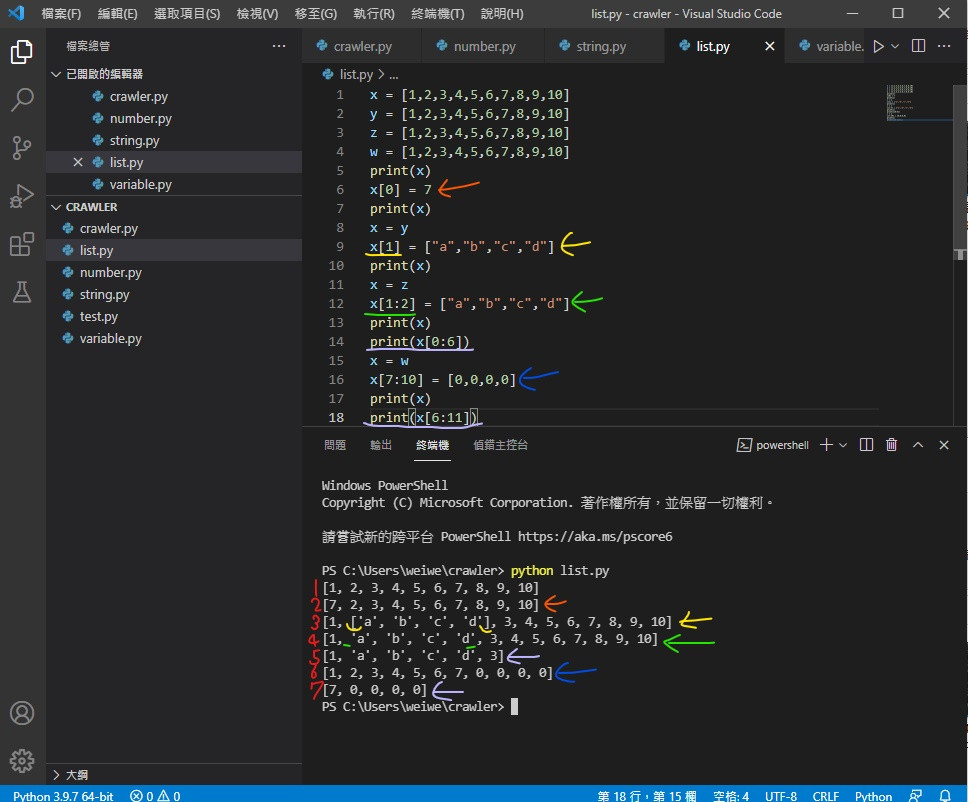Go to line via cursor position indicator
968x802 pixels.
646,795
